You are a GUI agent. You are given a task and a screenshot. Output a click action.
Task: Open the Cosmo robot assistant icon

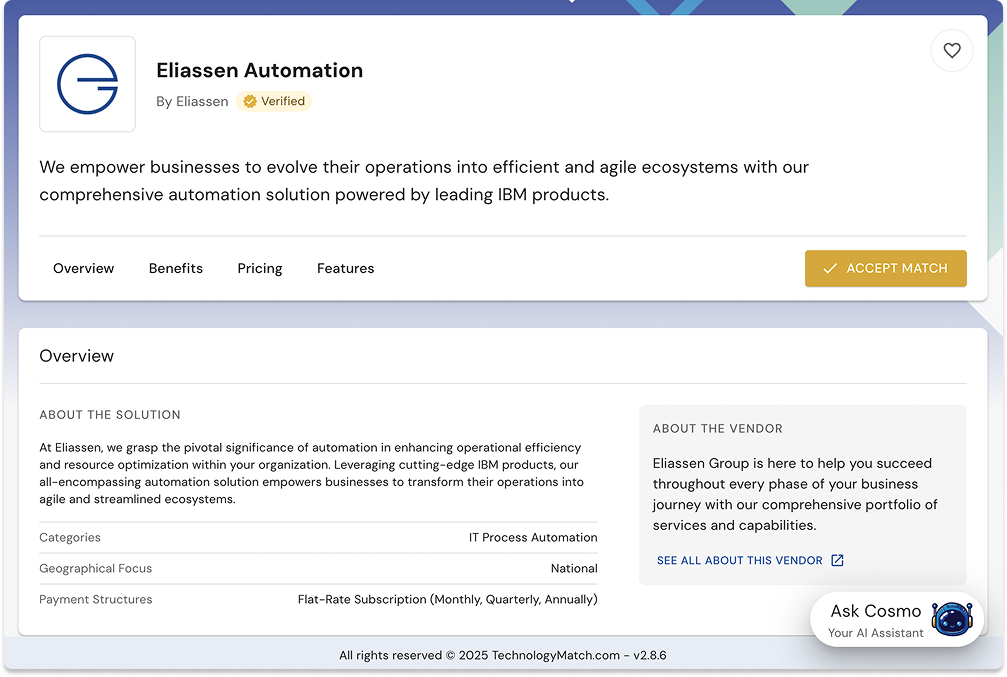point(952,619)
